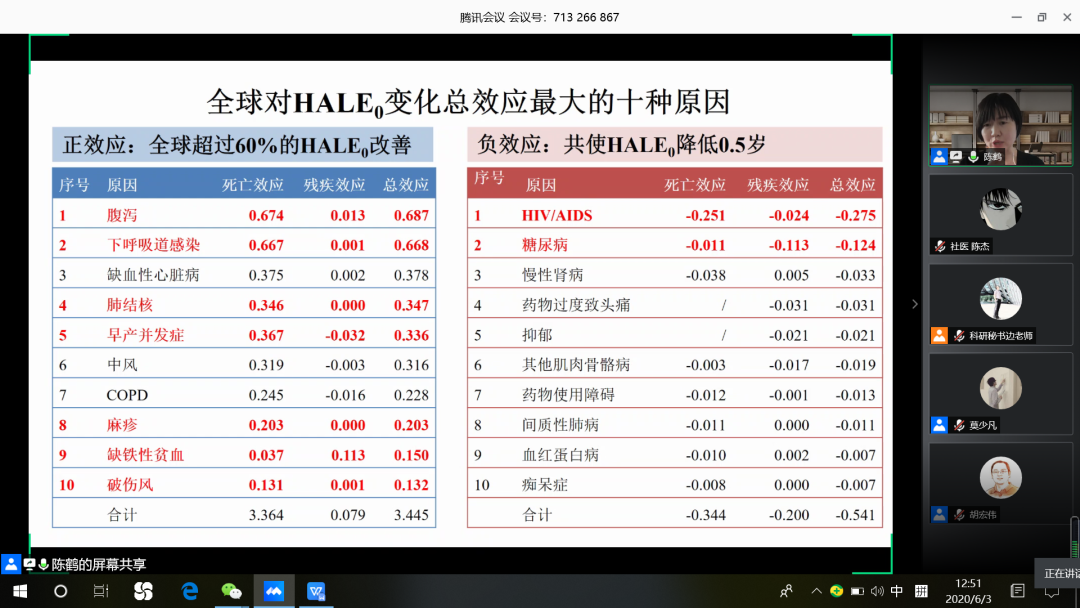
Task: Click the volume icon to adjust sound level
Action: point(877,590)
